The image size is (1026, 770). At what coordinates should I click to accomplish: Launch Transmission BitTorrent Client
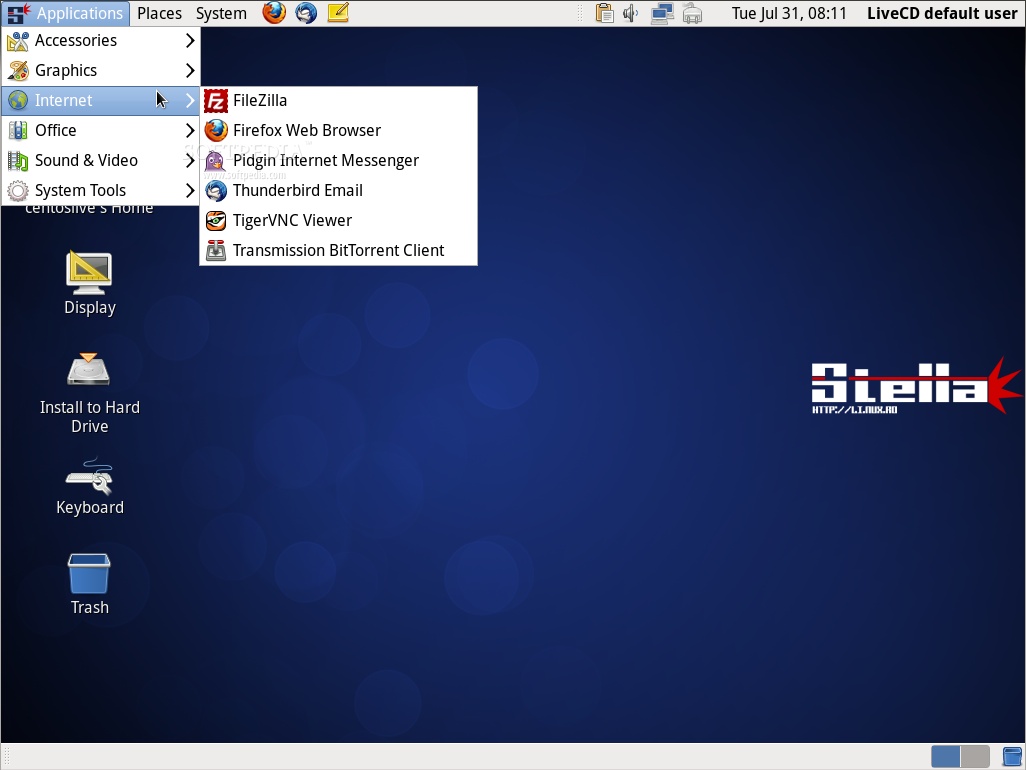[x=338, y=251]
